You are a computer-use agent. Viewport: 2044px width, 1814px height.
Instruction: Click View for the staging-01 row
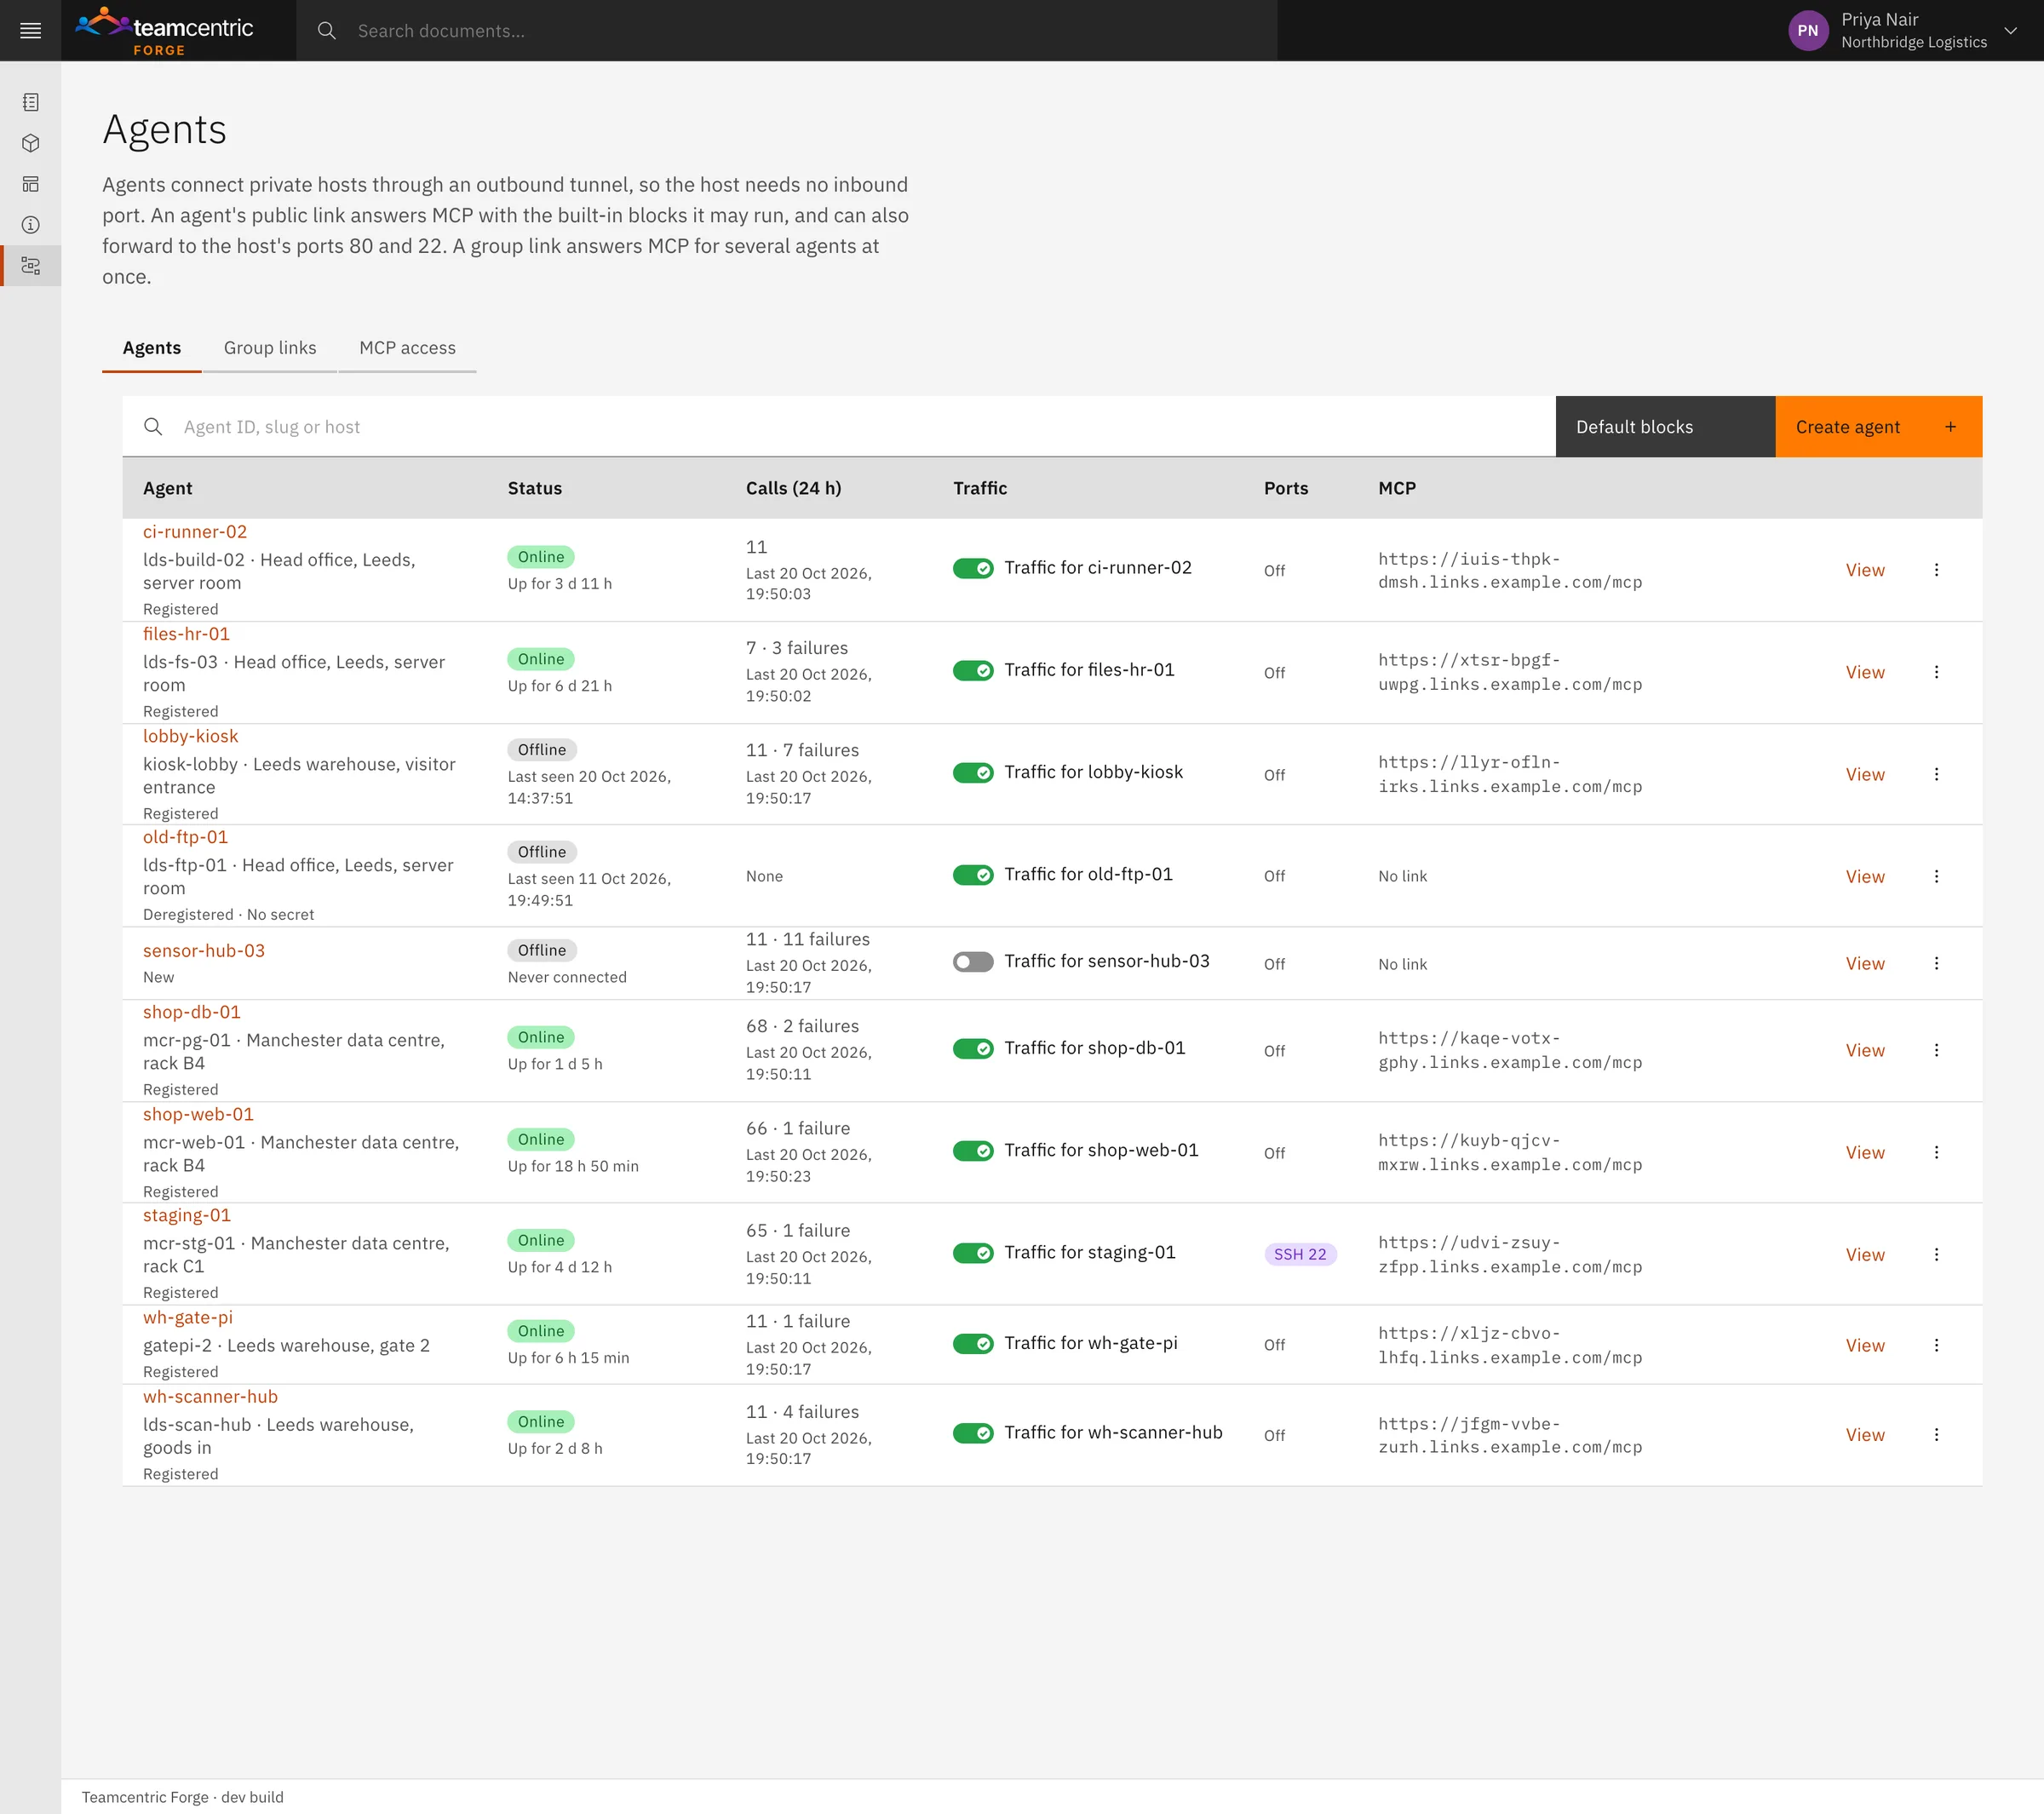point(1864,1254)
